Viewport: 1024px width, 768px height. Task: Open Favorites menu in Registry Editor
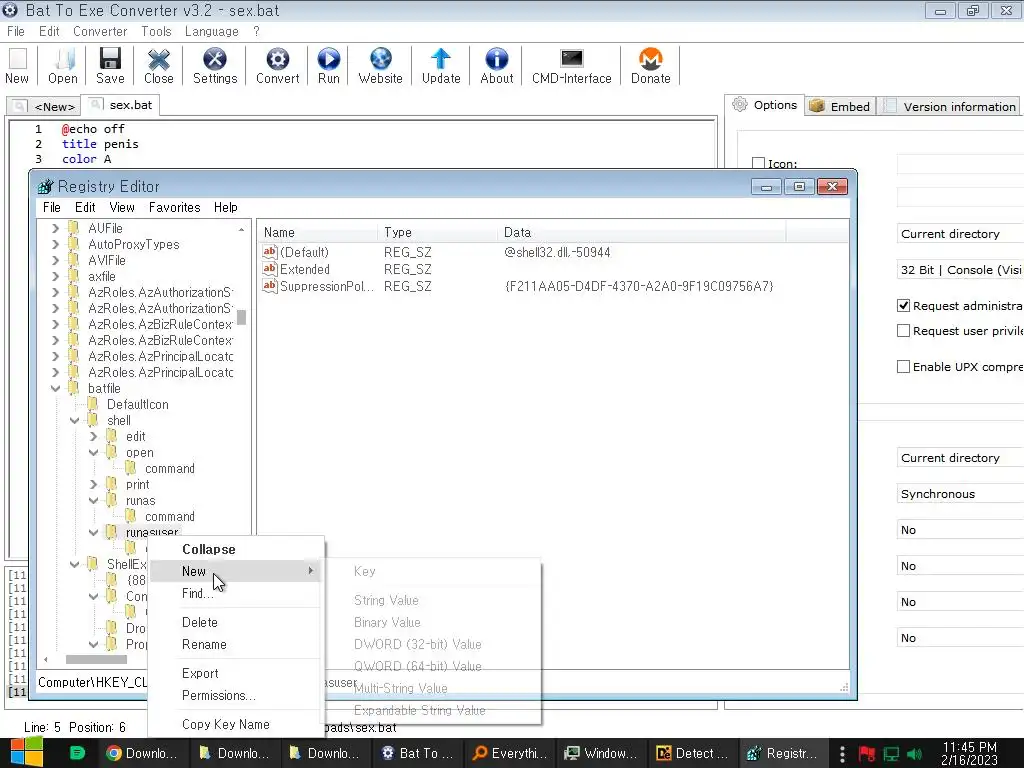coord(174,207)
